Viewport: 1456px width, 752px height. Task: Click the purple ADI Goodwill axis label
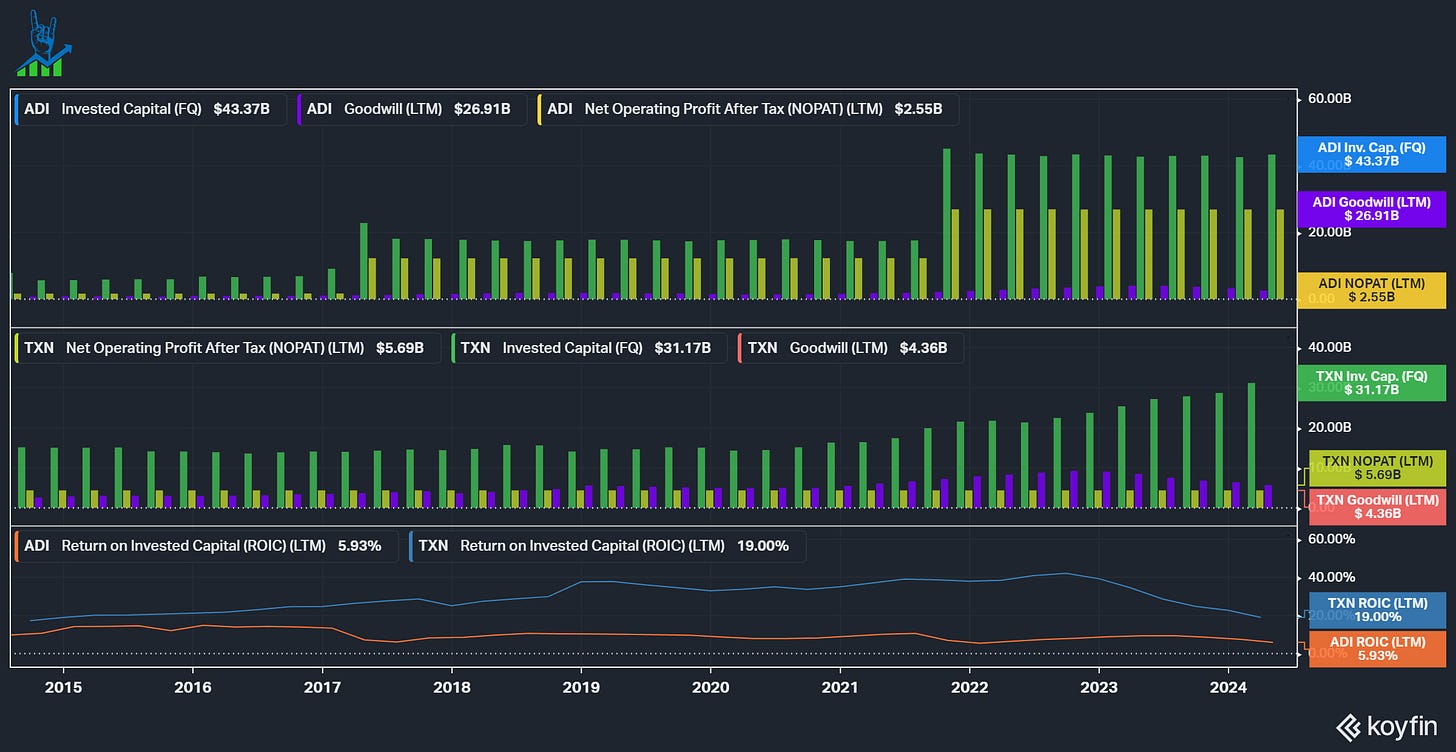click(x=1370, y=209)
